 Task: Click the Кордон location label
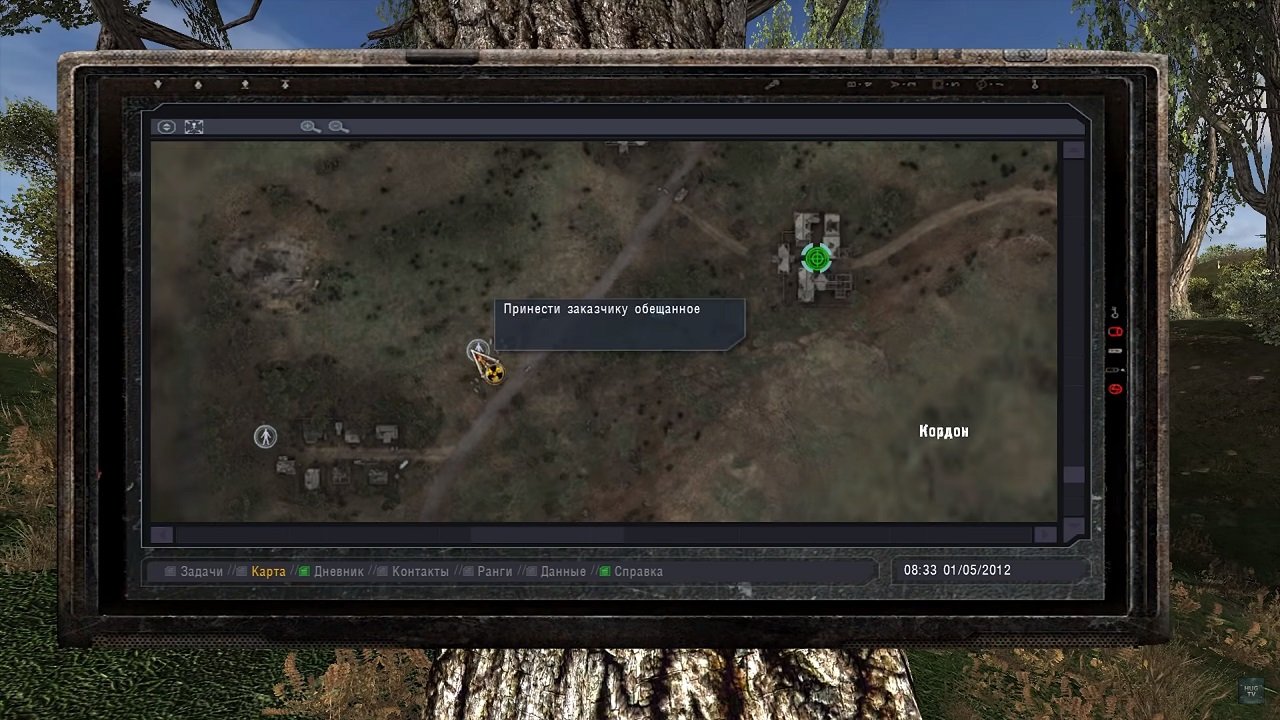944,431
